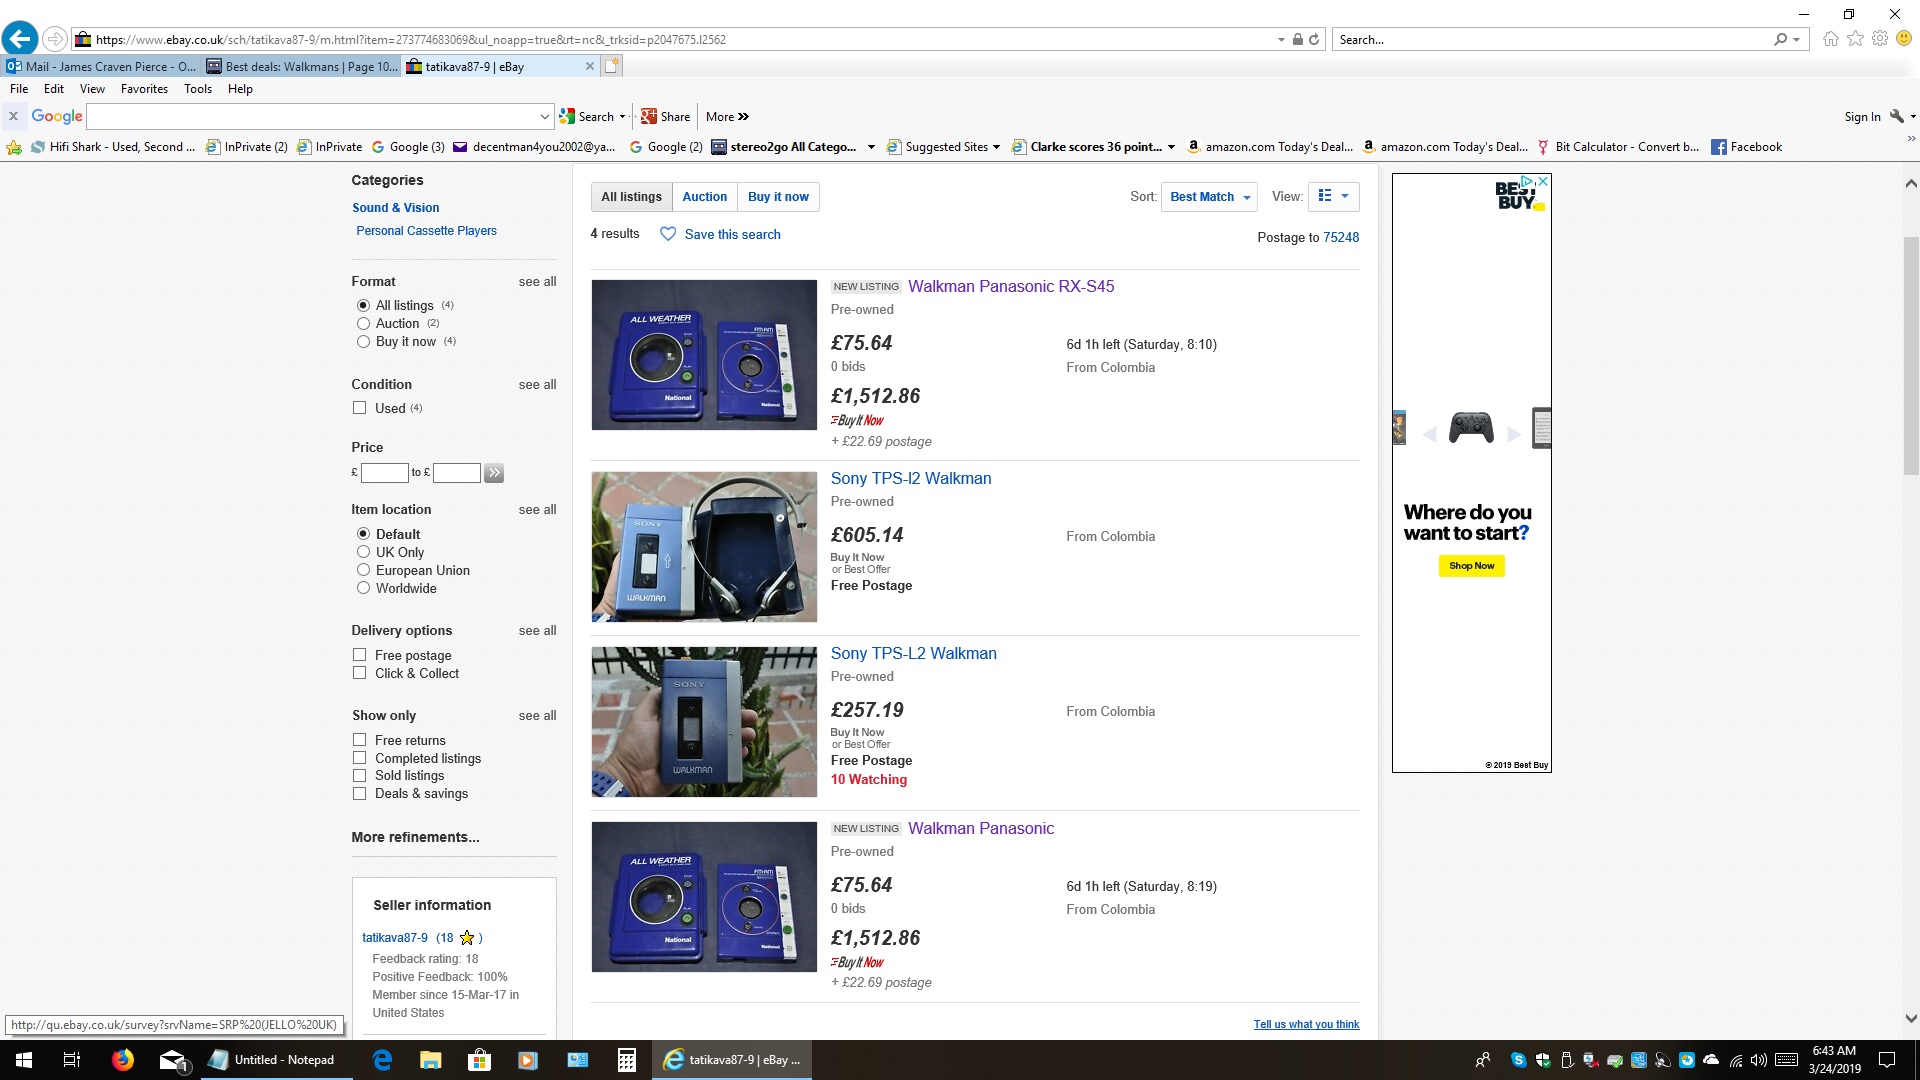Viewport: 1920px width, 1080px height.
Task: Select the Auction format radio button
Action: (363, 323)
